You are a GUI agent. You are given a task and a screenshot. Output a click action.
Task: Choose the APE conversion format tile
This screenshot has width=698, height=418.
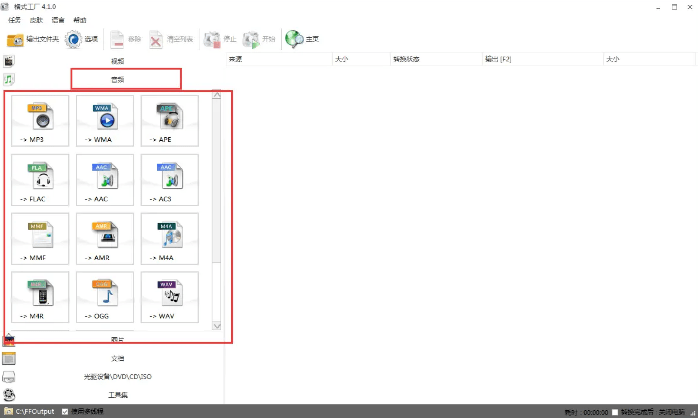170,121
